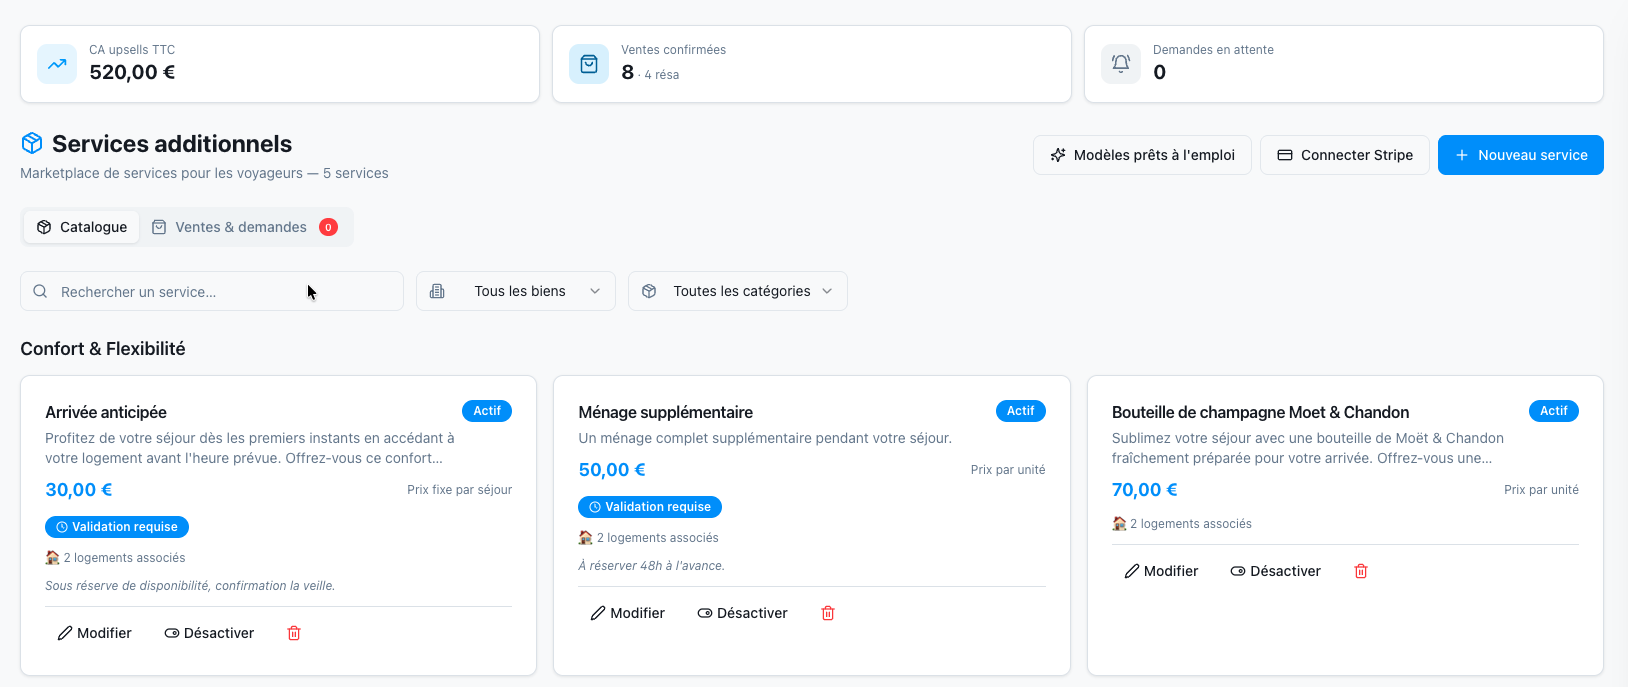Click the sparkles icon in Modèles prêts à l'emploi
Viewport: 1628px width, 687px height.
pyautogui.click(x=1058, y=155)
